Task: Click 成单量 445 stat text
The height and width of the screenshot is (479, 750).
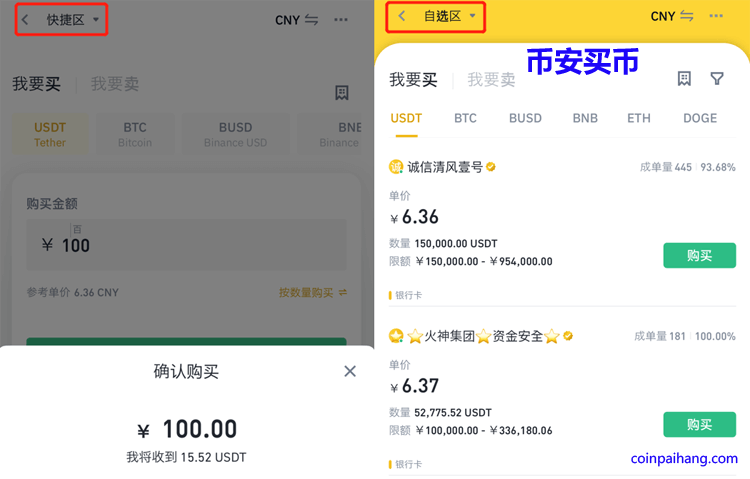Action: [666, 167]
